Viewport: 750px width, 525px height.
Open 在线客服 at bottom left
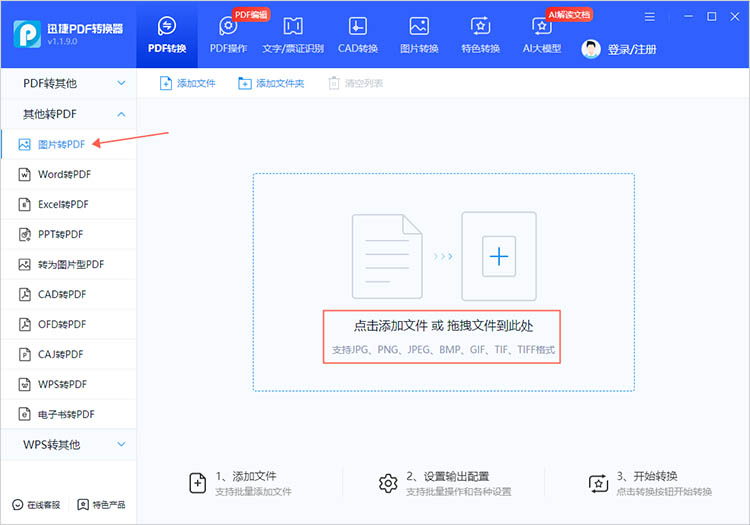tap(36, 504)
